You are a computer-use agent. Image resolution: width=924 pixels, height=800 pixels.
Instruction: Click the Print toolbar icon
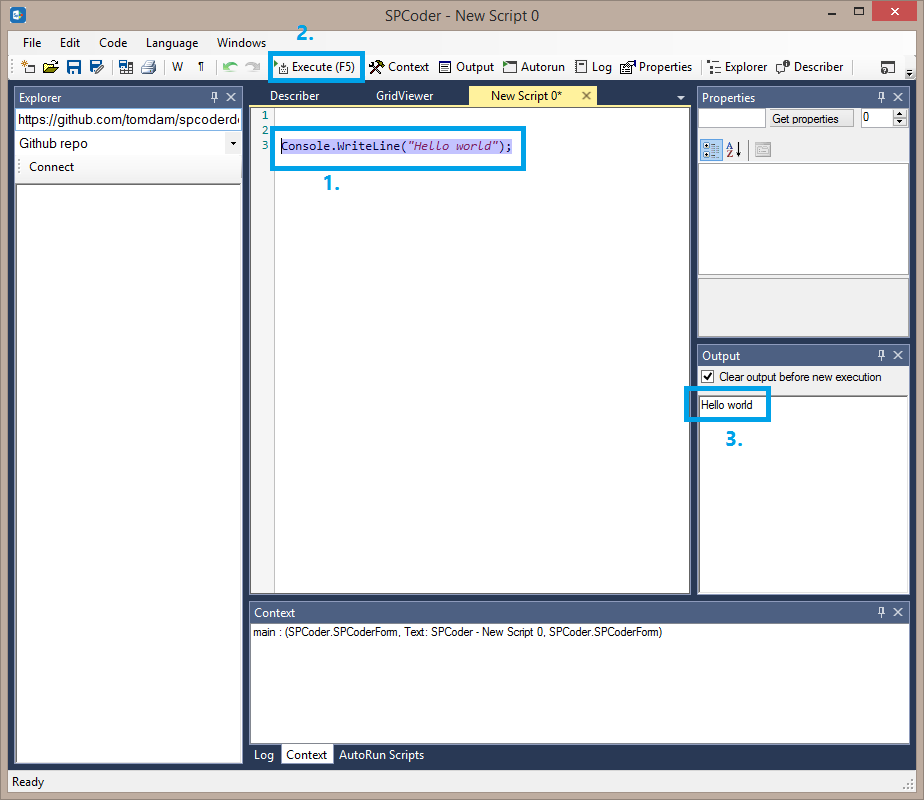coord(149,67)
